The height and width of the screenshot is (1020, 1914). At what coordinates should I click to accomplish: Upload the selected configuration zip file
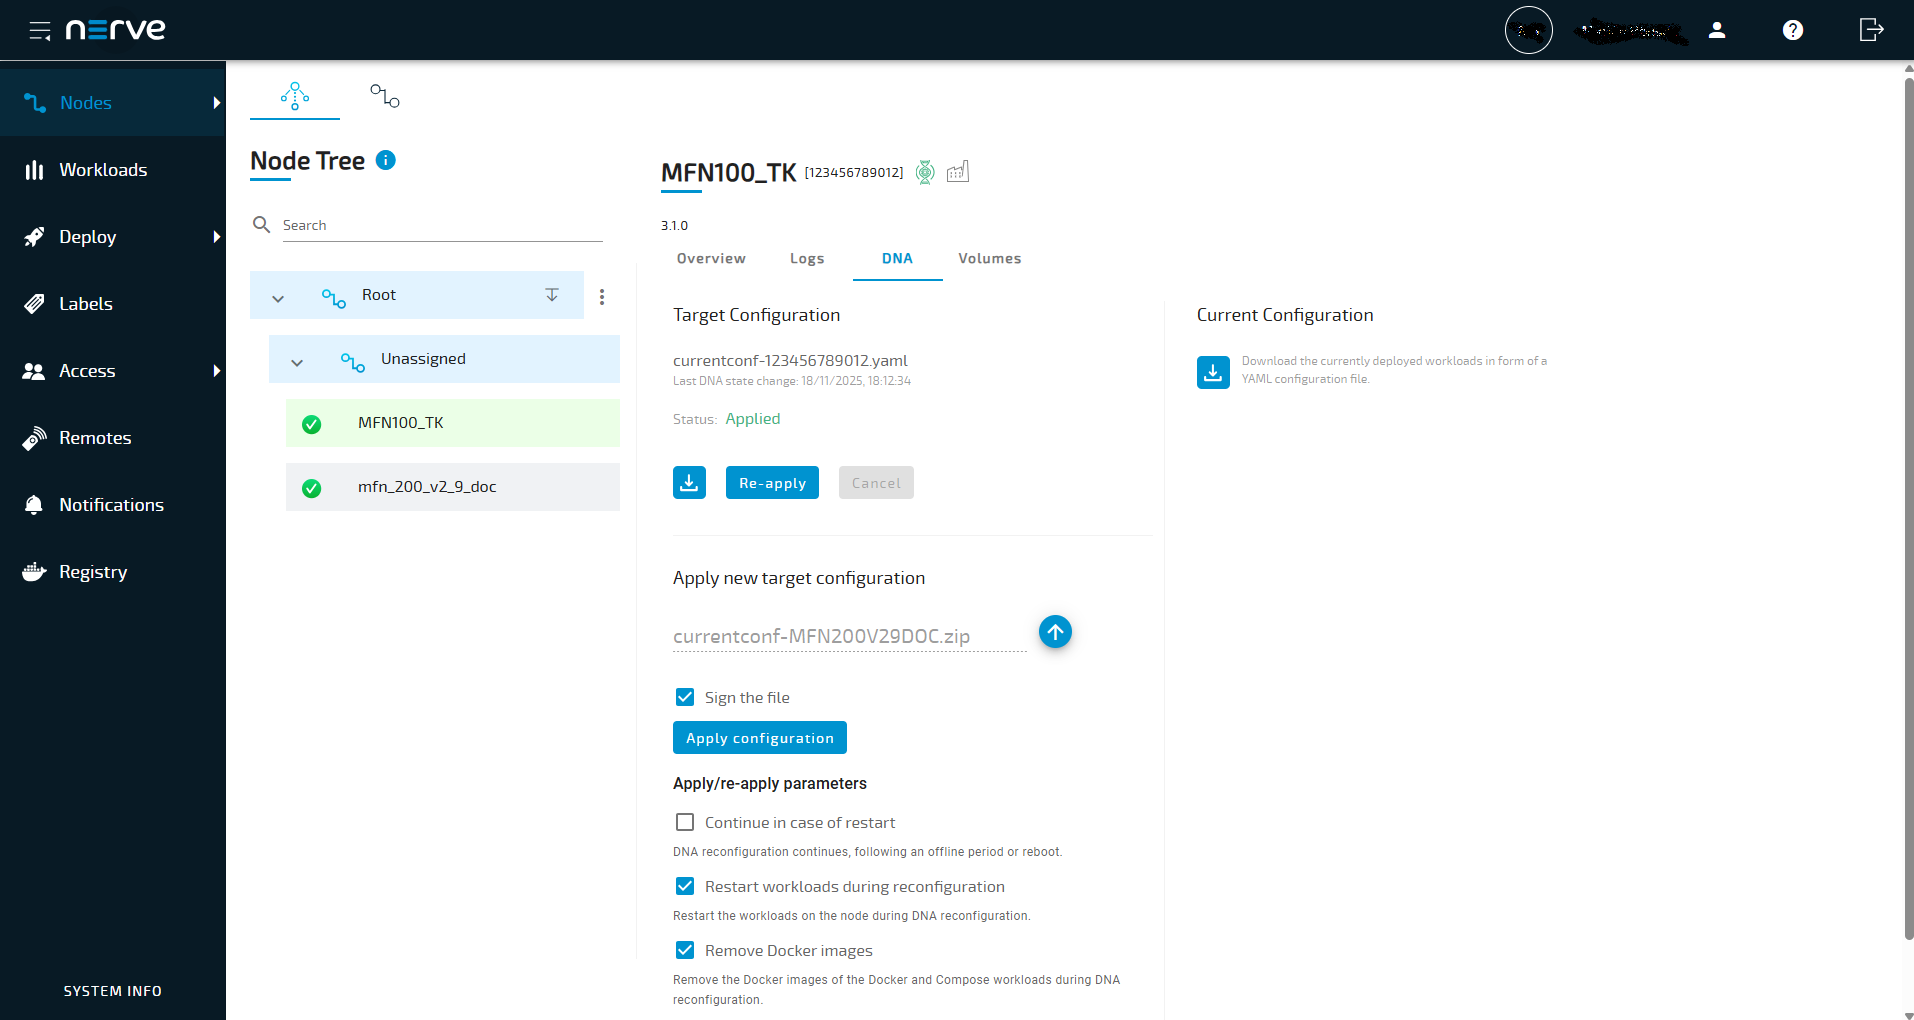pos(1055,632)
